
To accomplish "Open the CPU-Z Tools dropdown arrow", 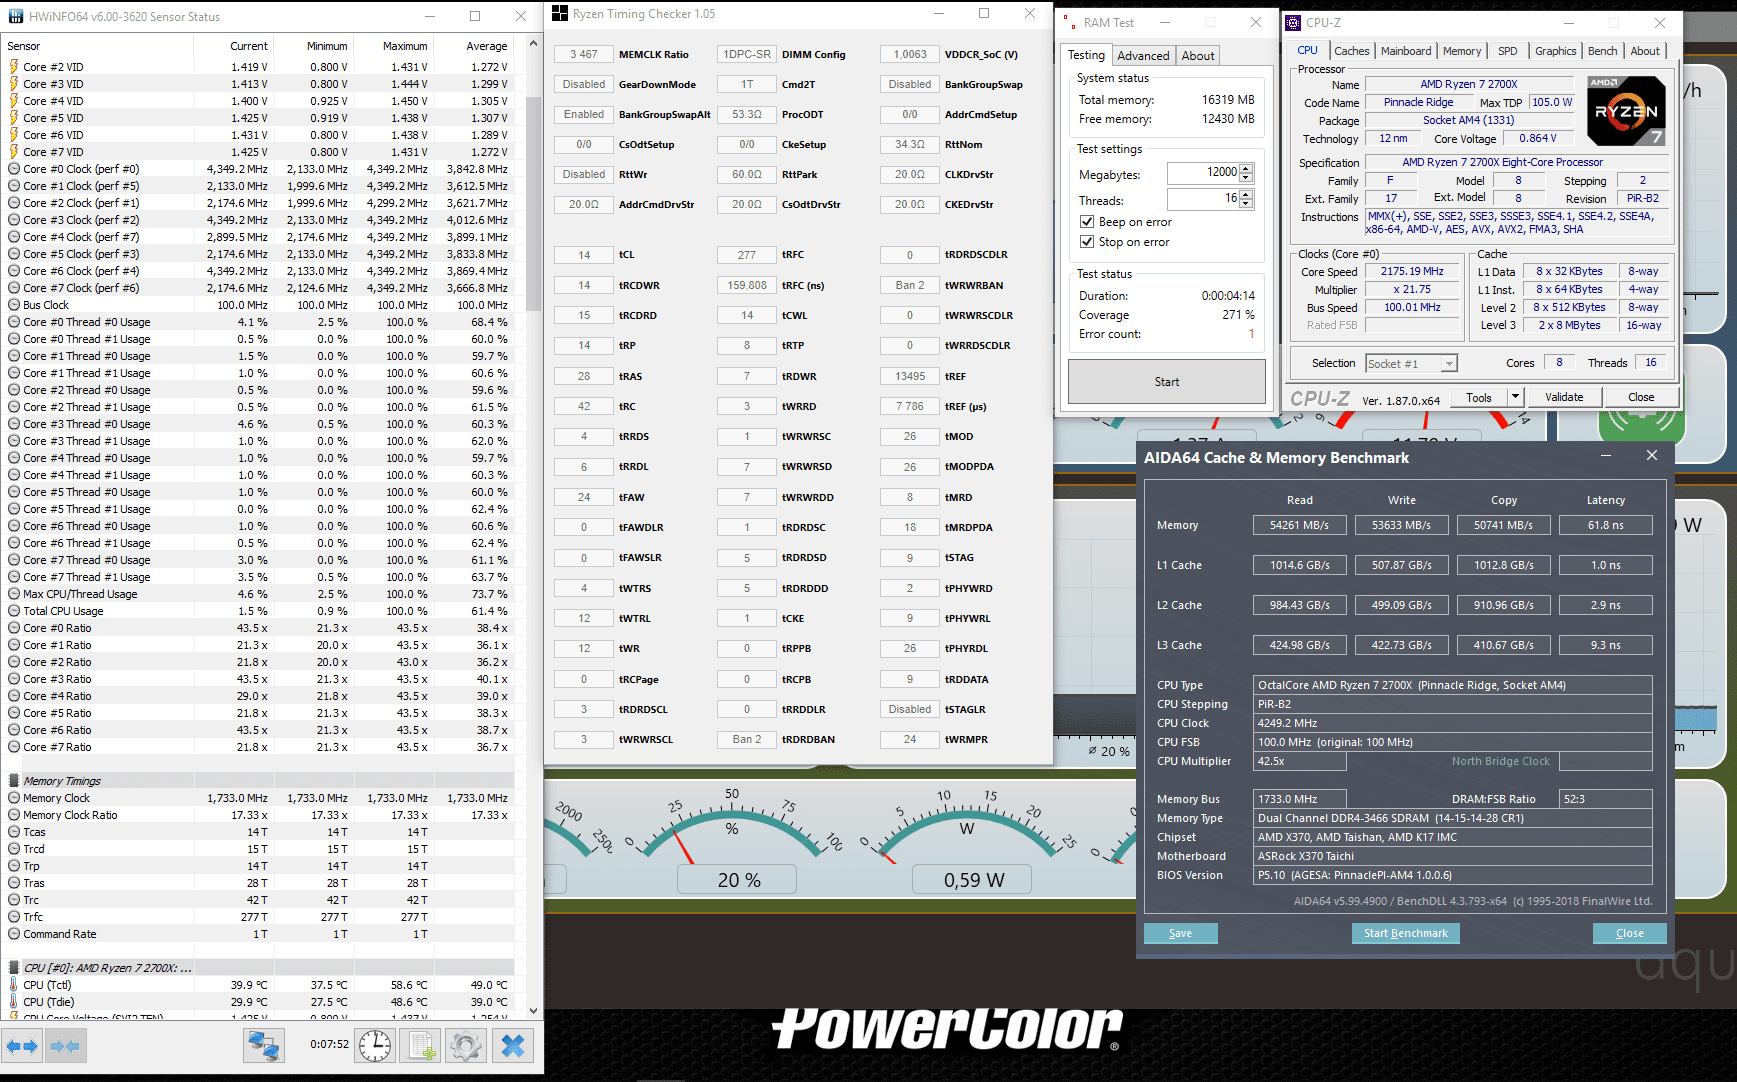I will click(1515, 397).
